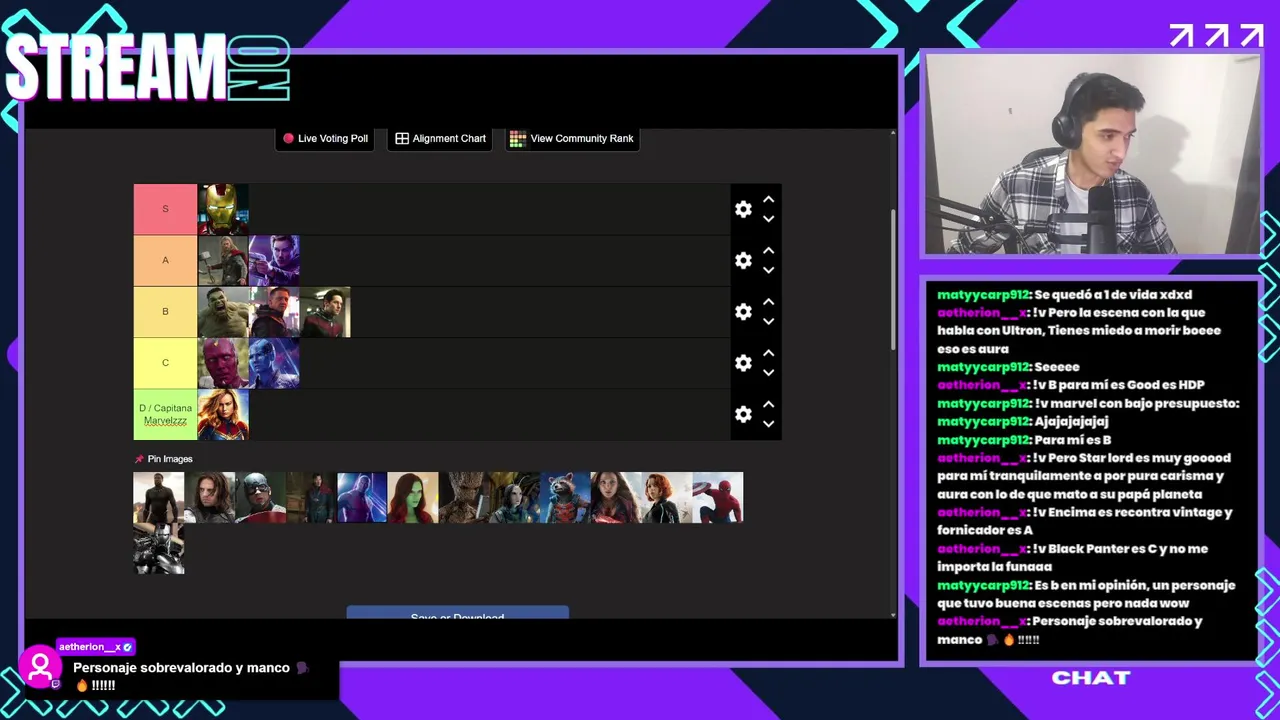Open settings gear for the B tier row

[x=743, y=311]
